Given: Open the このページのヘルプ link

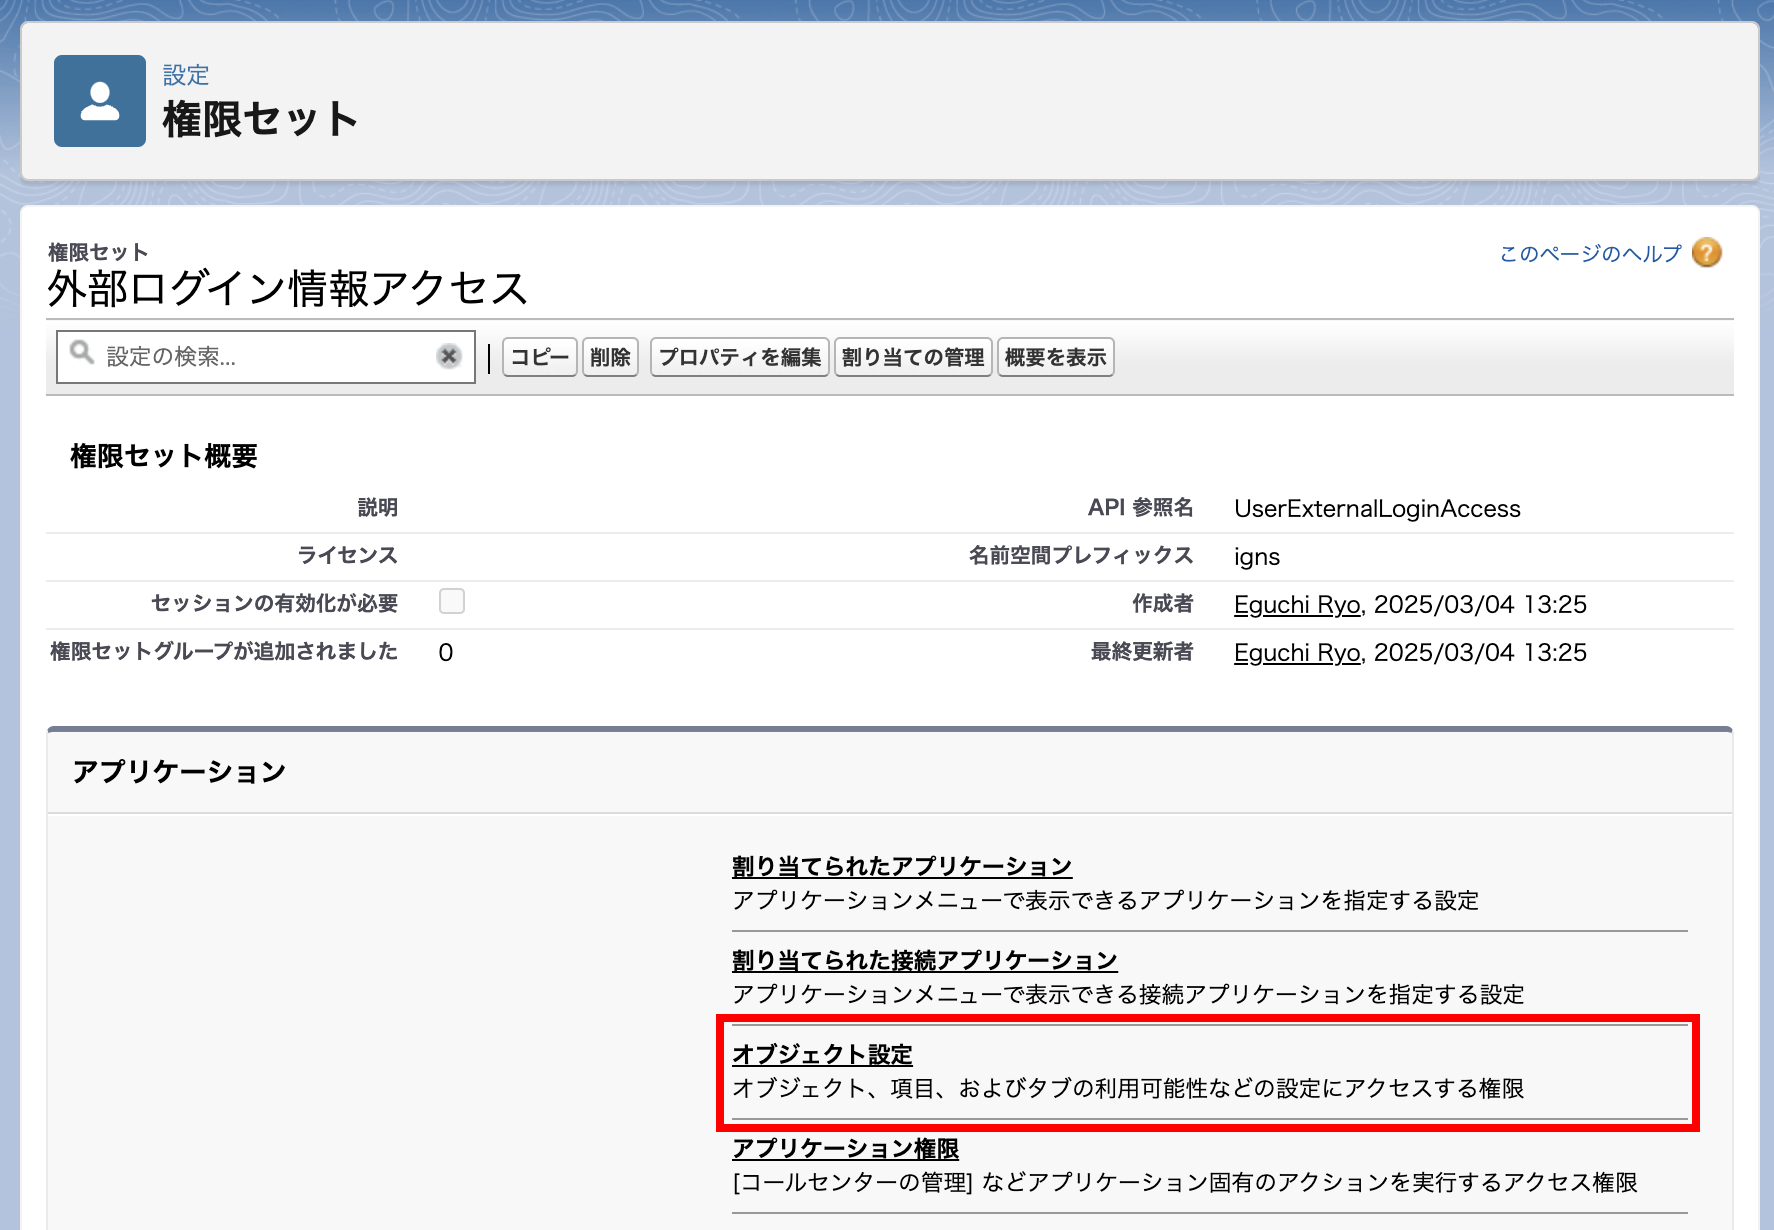Looking at the screenshot, I should pos(1590,254).
